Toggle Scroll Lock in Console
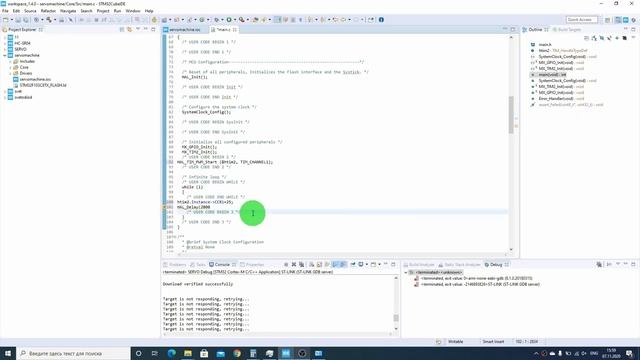Viewport: 640px width, 360px height. tap(319, 264)
